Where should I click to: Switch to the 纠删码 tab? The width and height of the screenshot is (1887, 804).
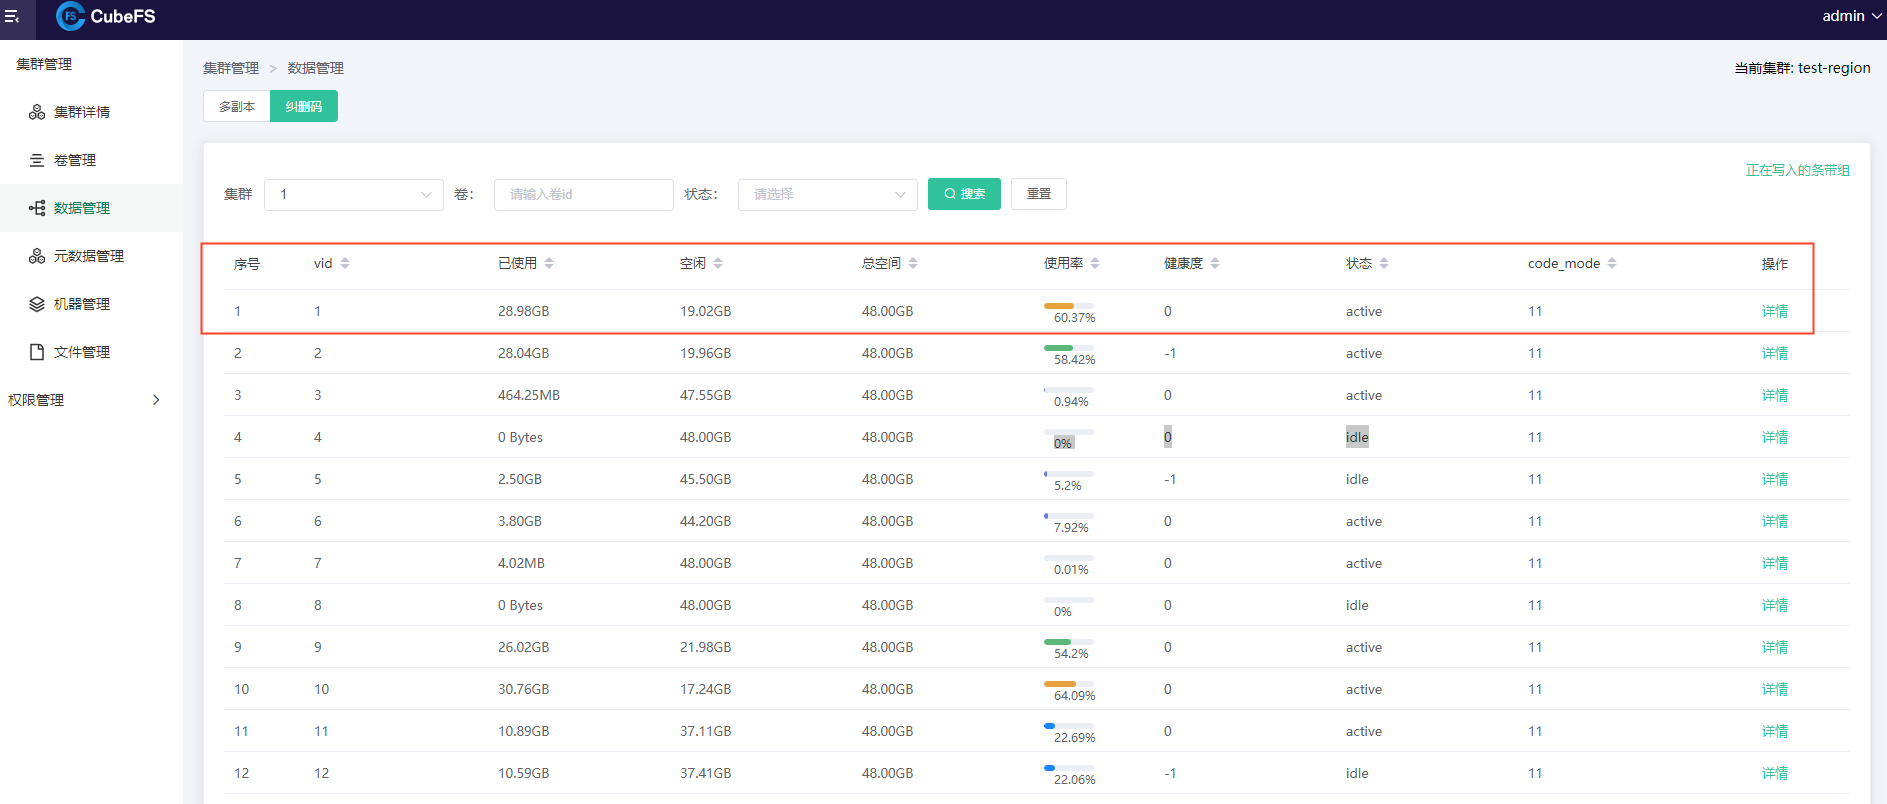(x=304, y=106)
